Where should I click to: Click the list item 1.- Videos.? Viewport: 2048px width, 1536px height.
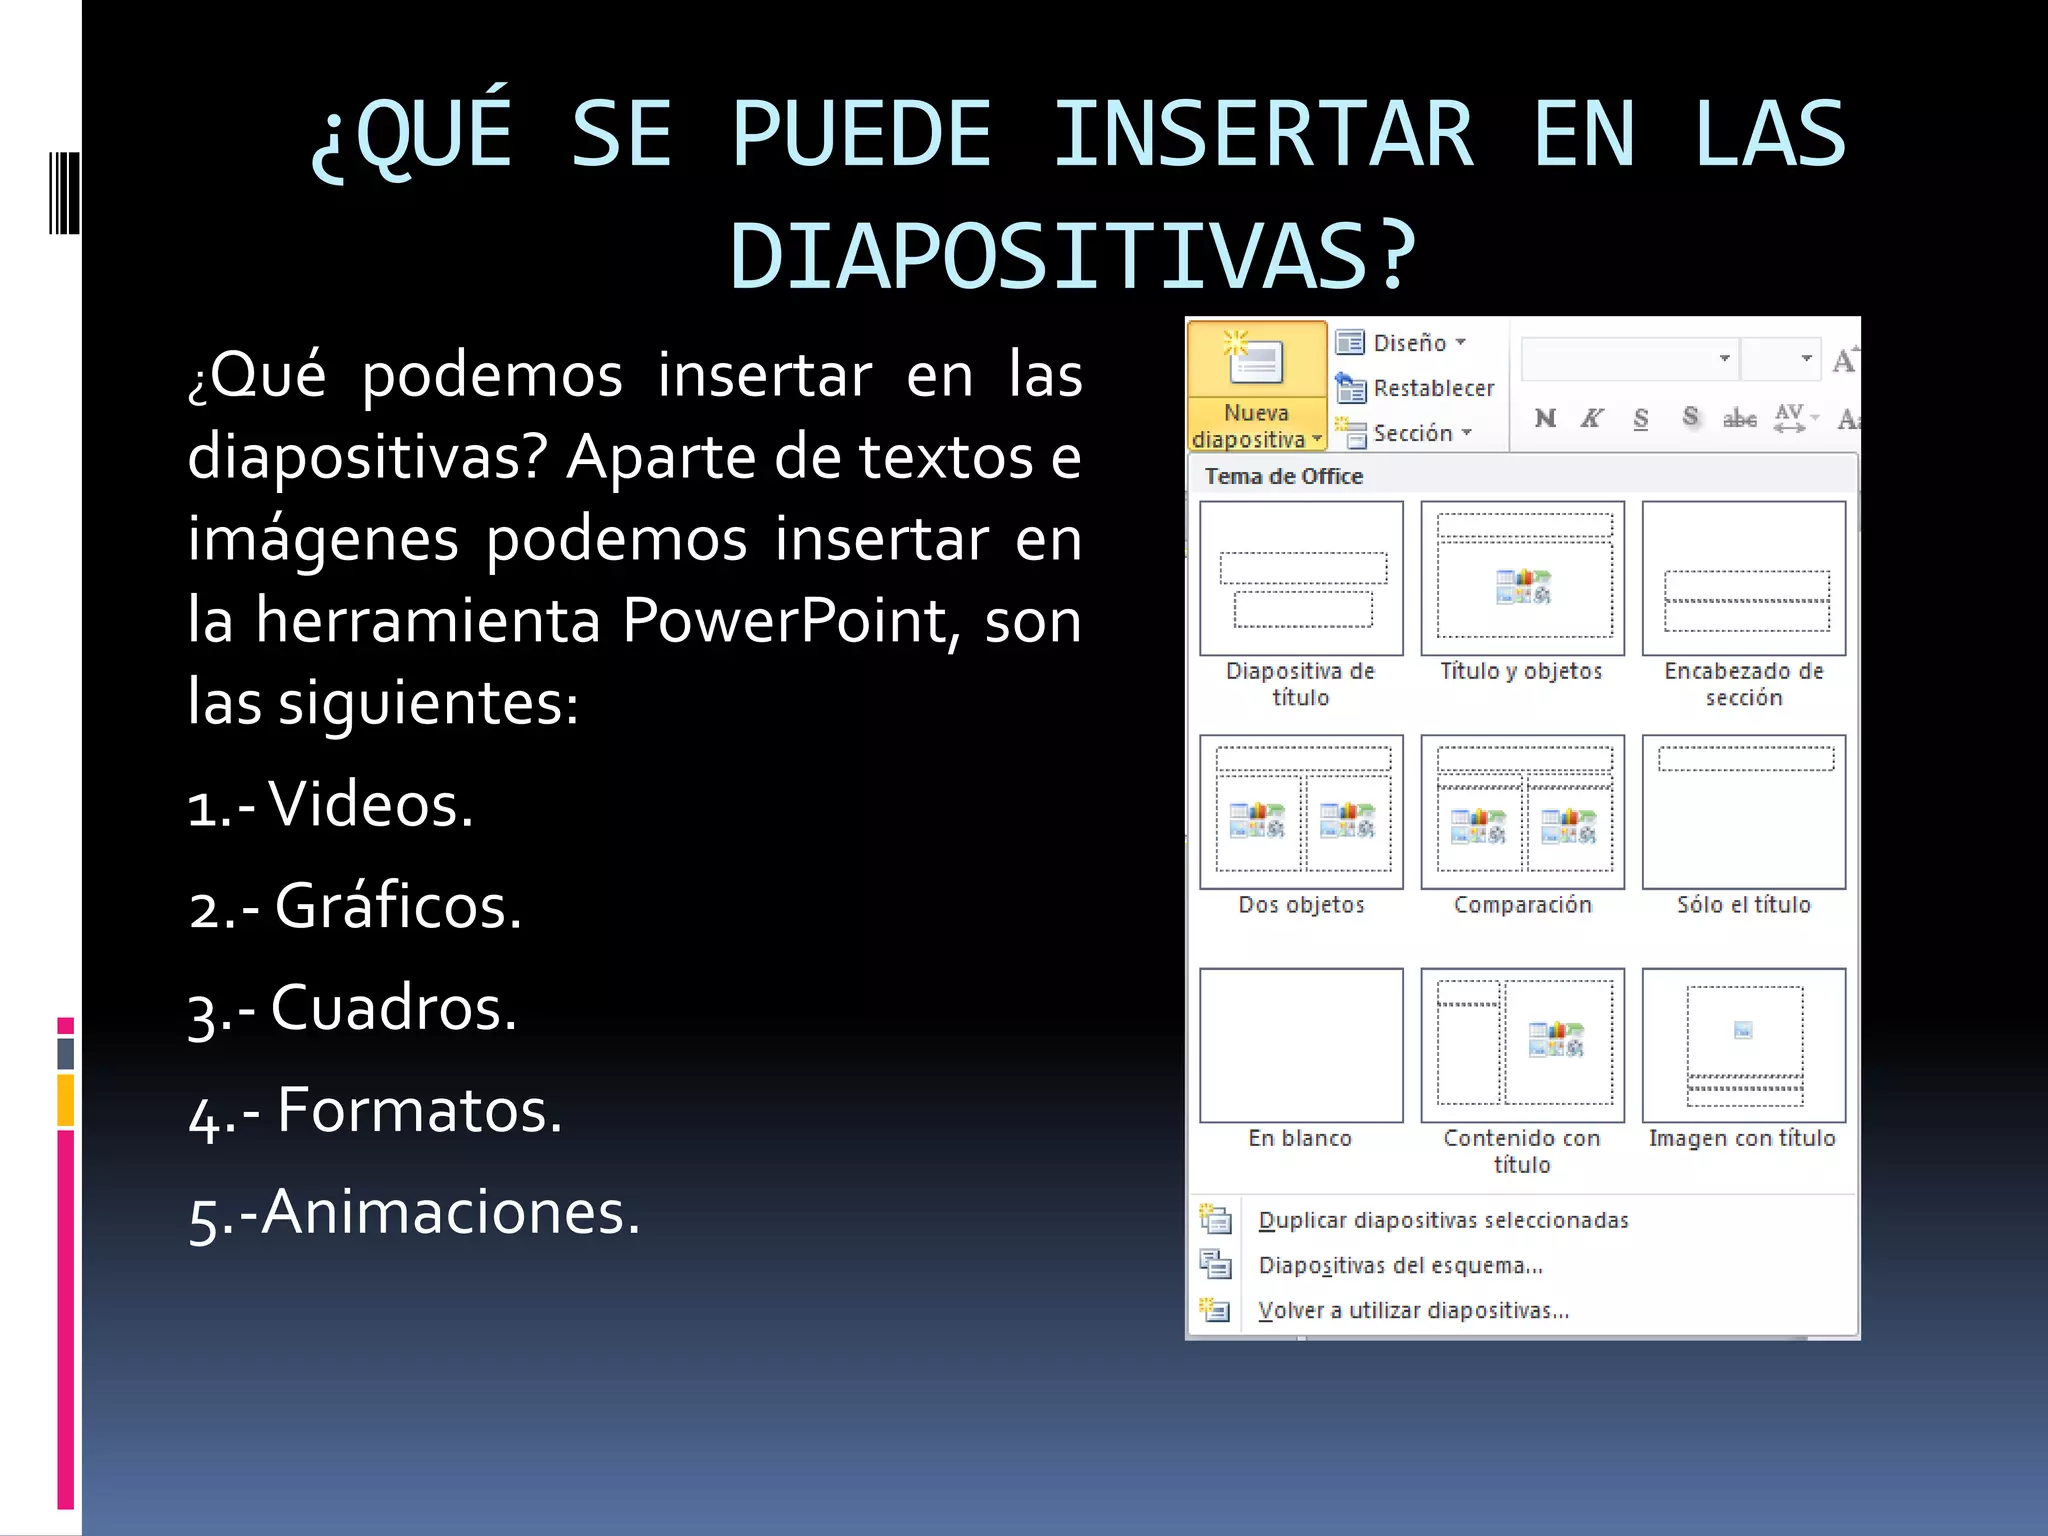click(x=331, y=804)
